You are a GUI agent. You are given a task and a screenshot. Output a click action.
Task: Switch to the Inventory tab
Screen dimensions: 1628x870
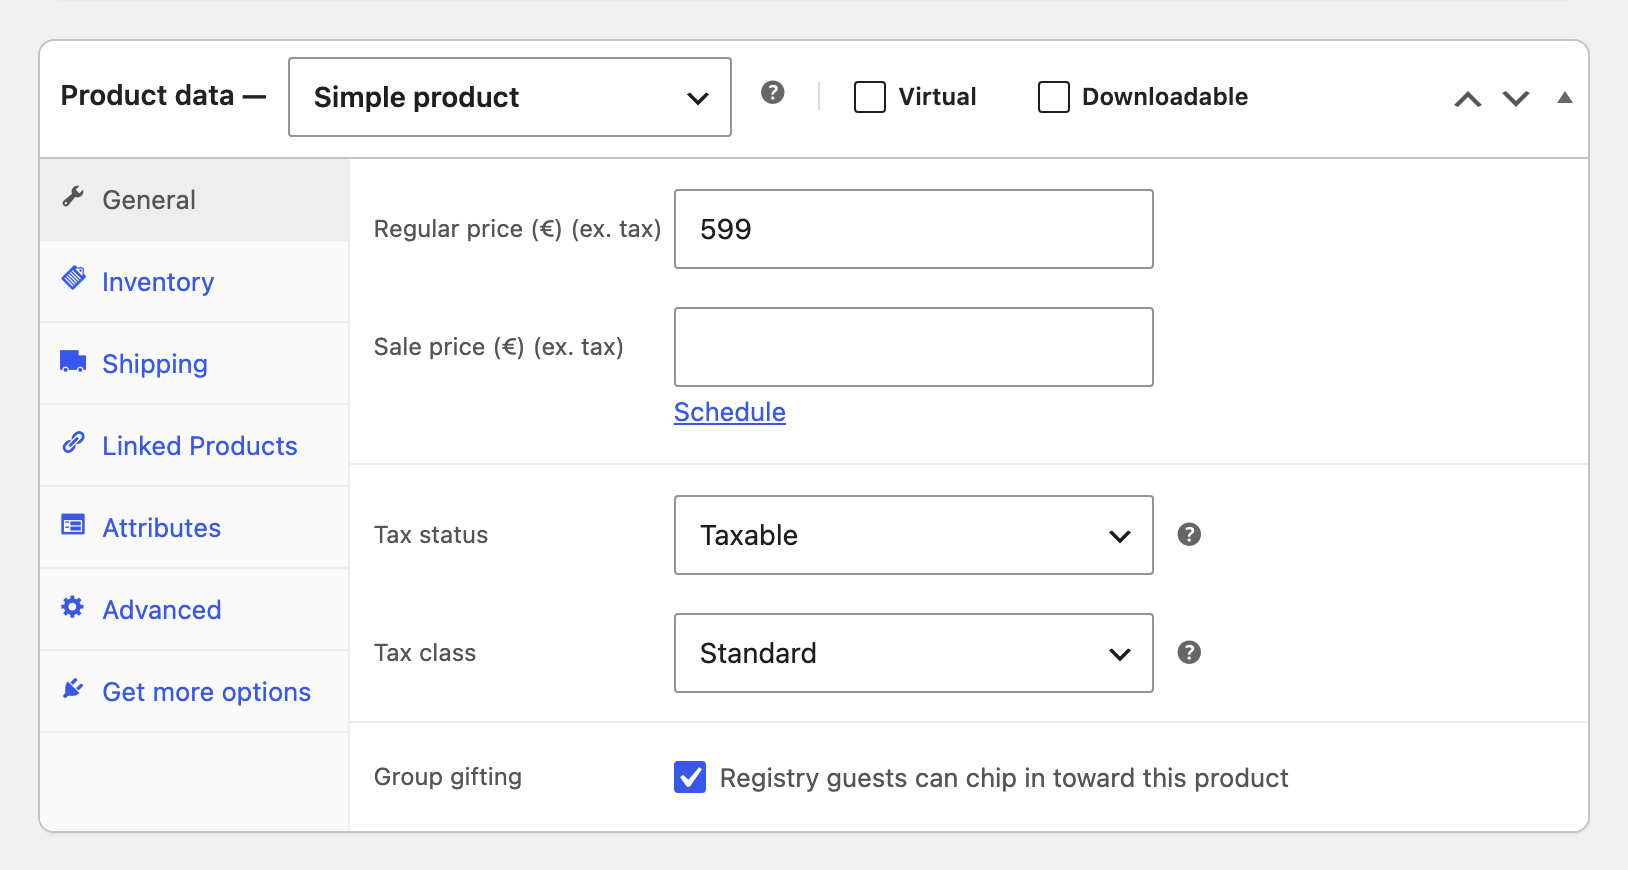pyautogui.click(x=194, y=282)
